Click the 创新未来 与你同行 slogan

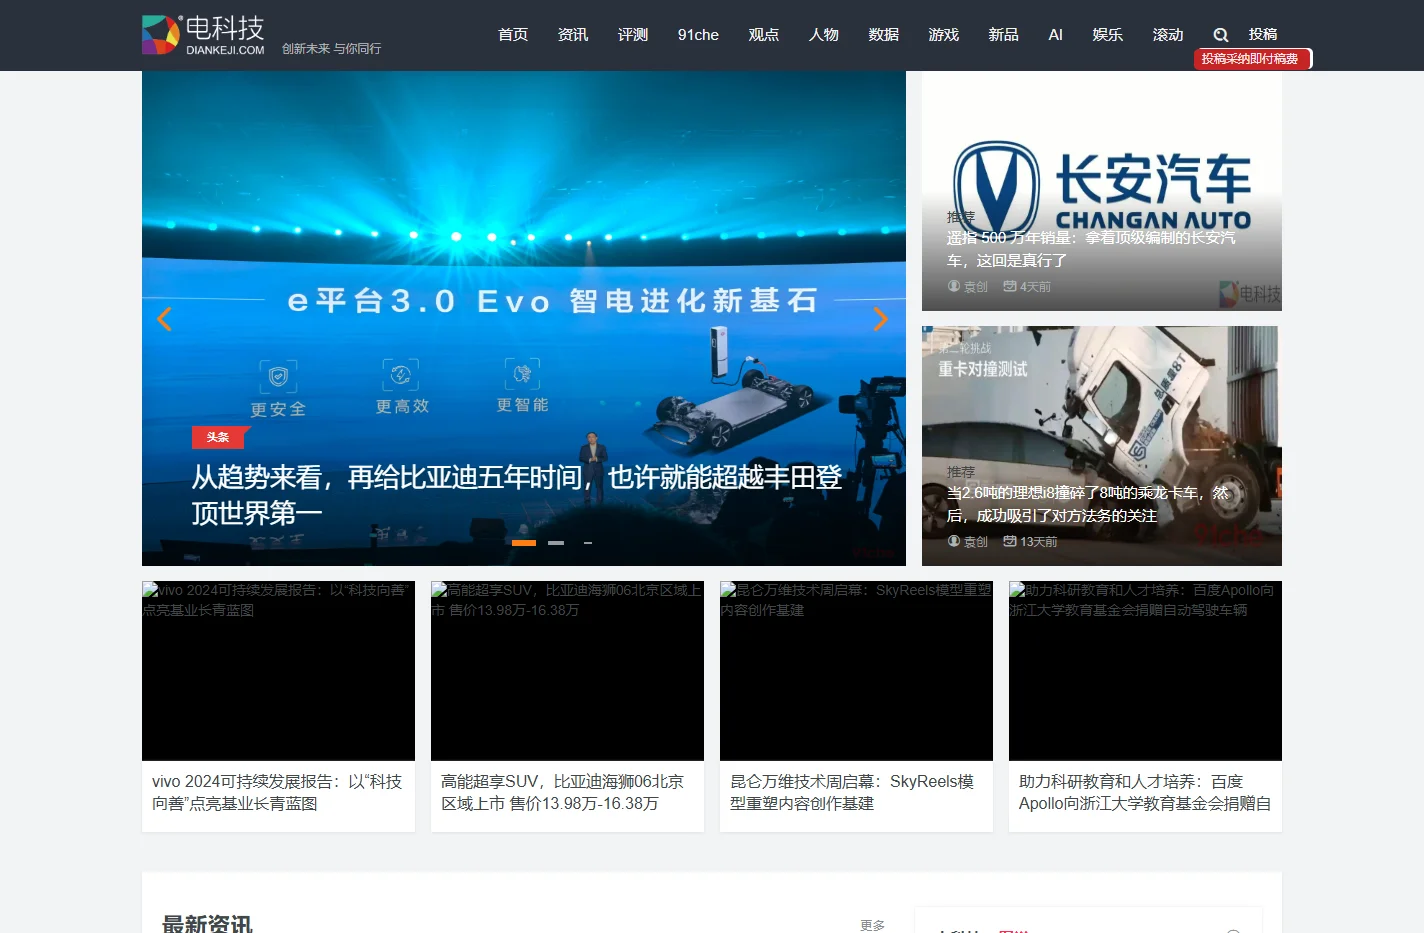[x=331, y=48]
